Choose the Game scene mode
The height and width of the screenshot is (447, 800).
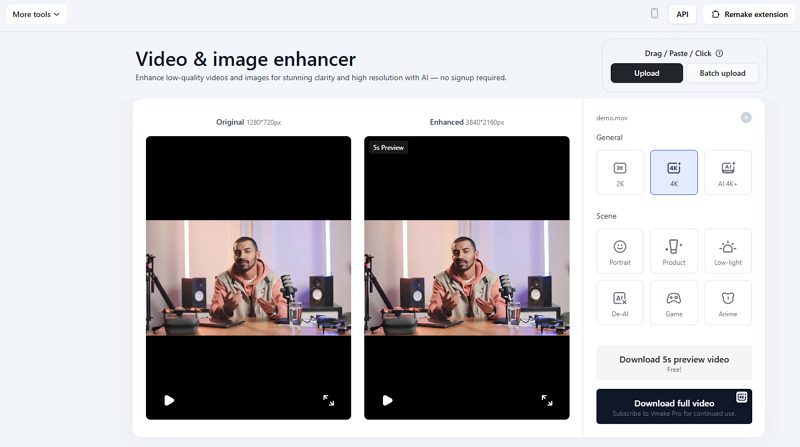(x=673, y=303)
